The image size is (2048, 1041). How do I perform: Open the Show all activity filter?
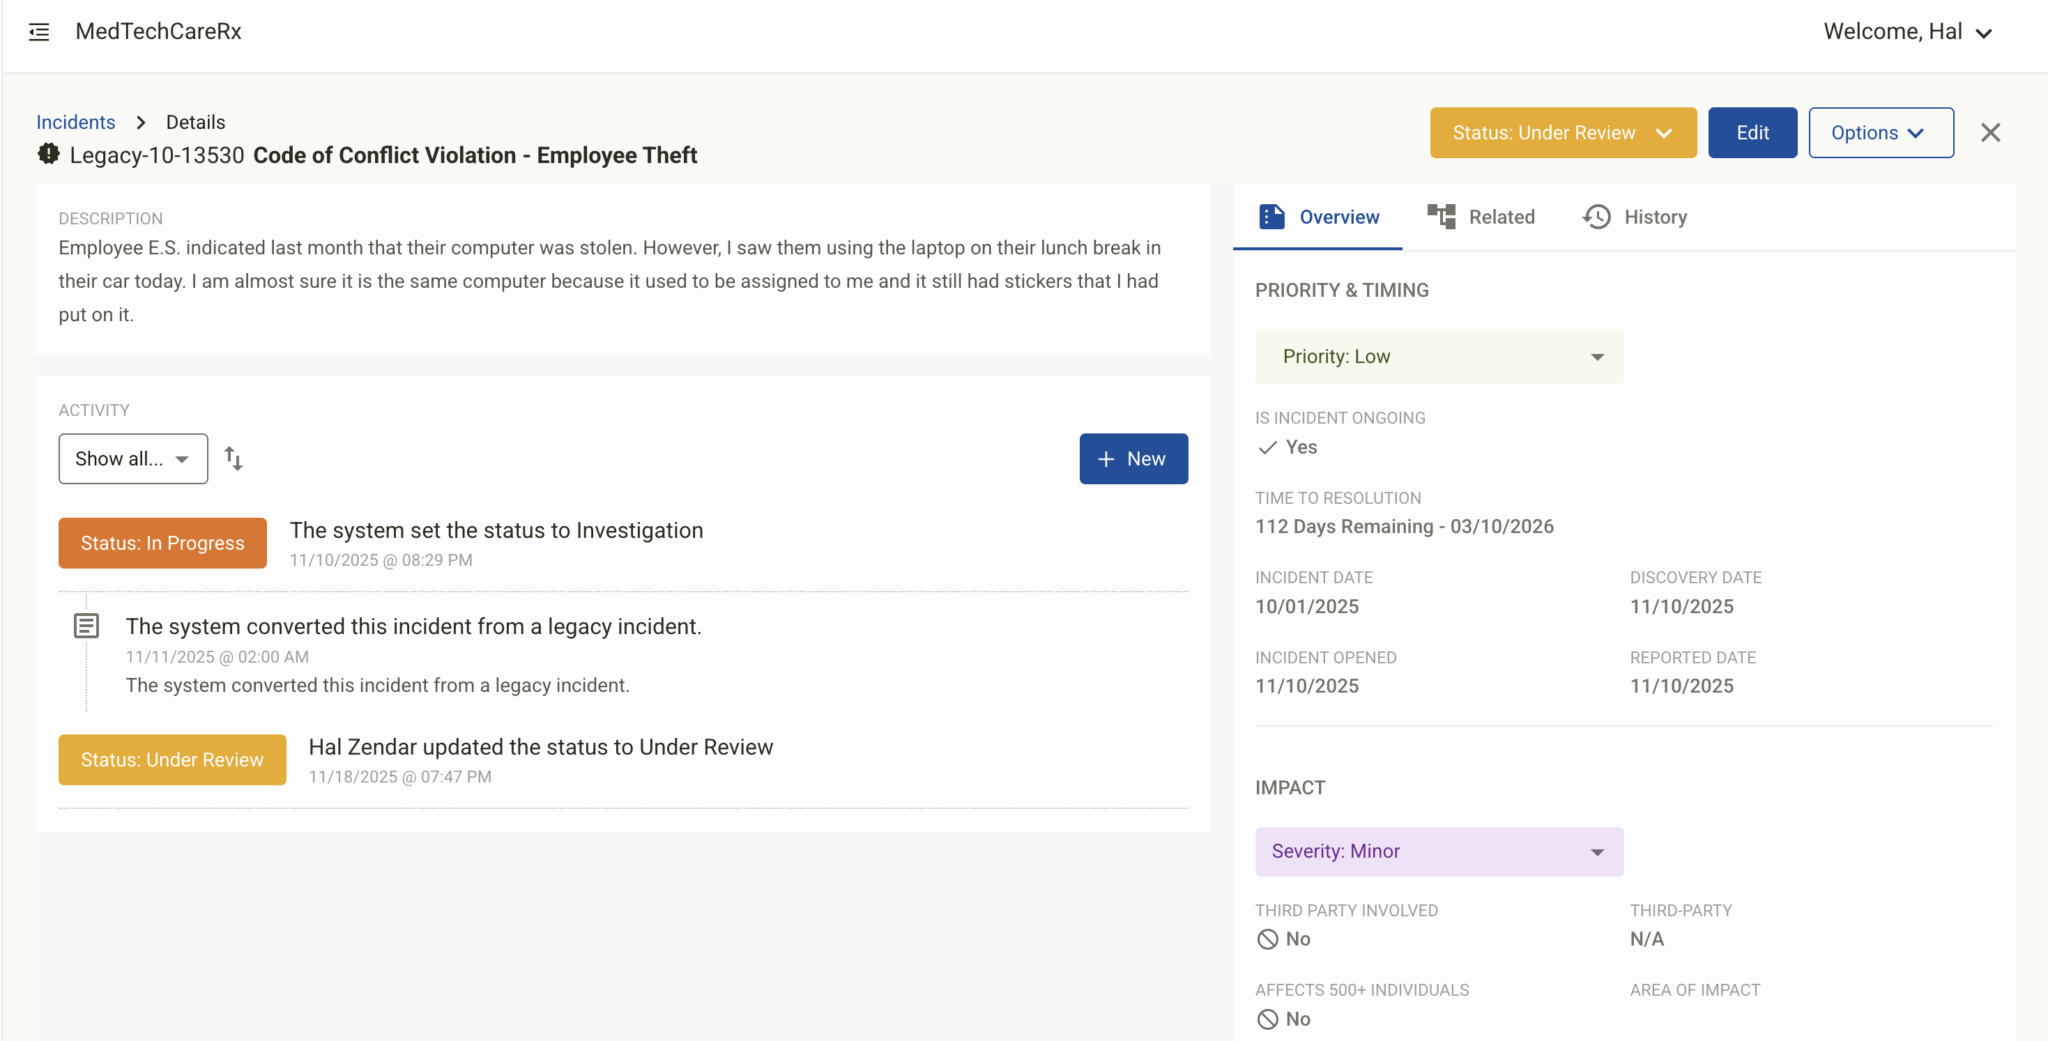click(x=133, y=459)
